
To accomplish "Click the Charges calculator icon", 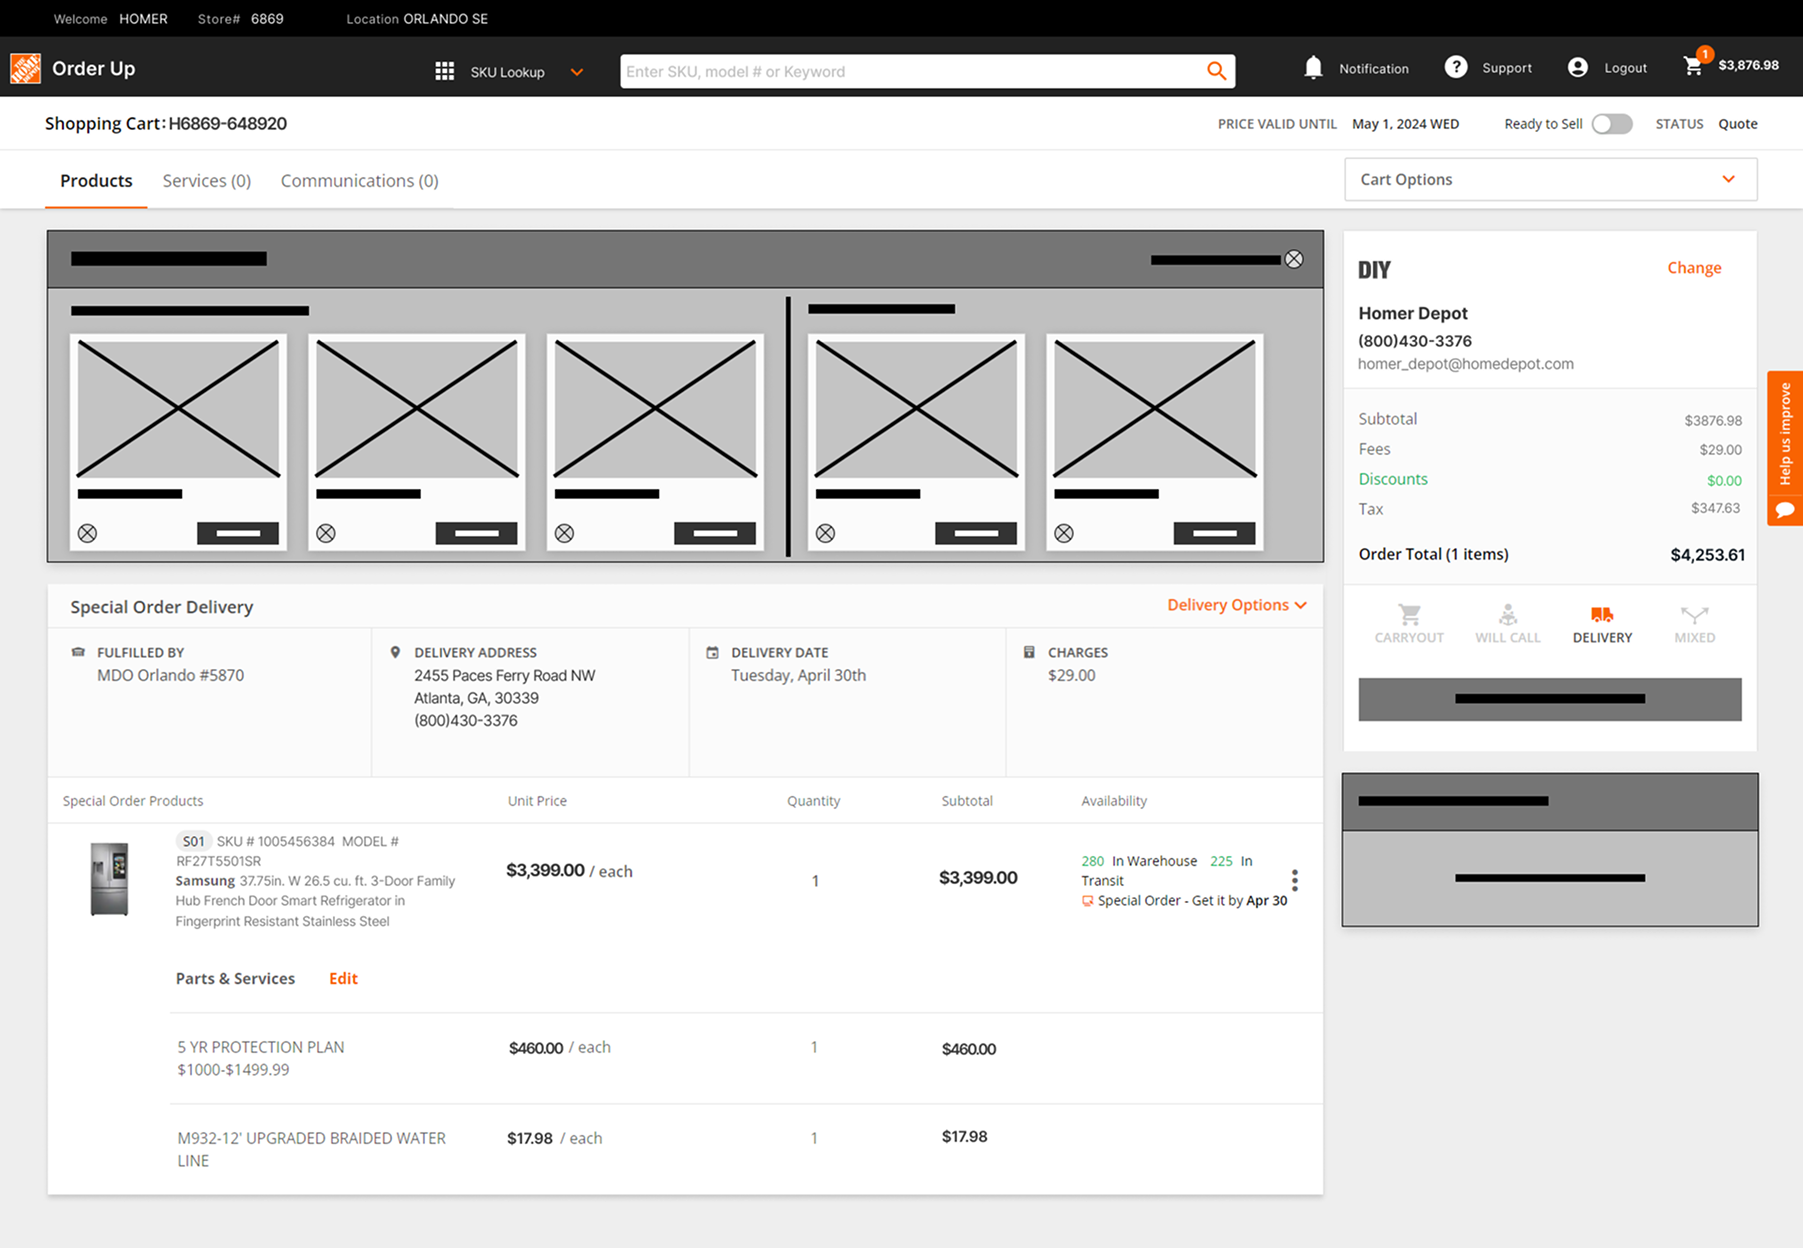I will pyautogui.click(x=1029, y=652).
